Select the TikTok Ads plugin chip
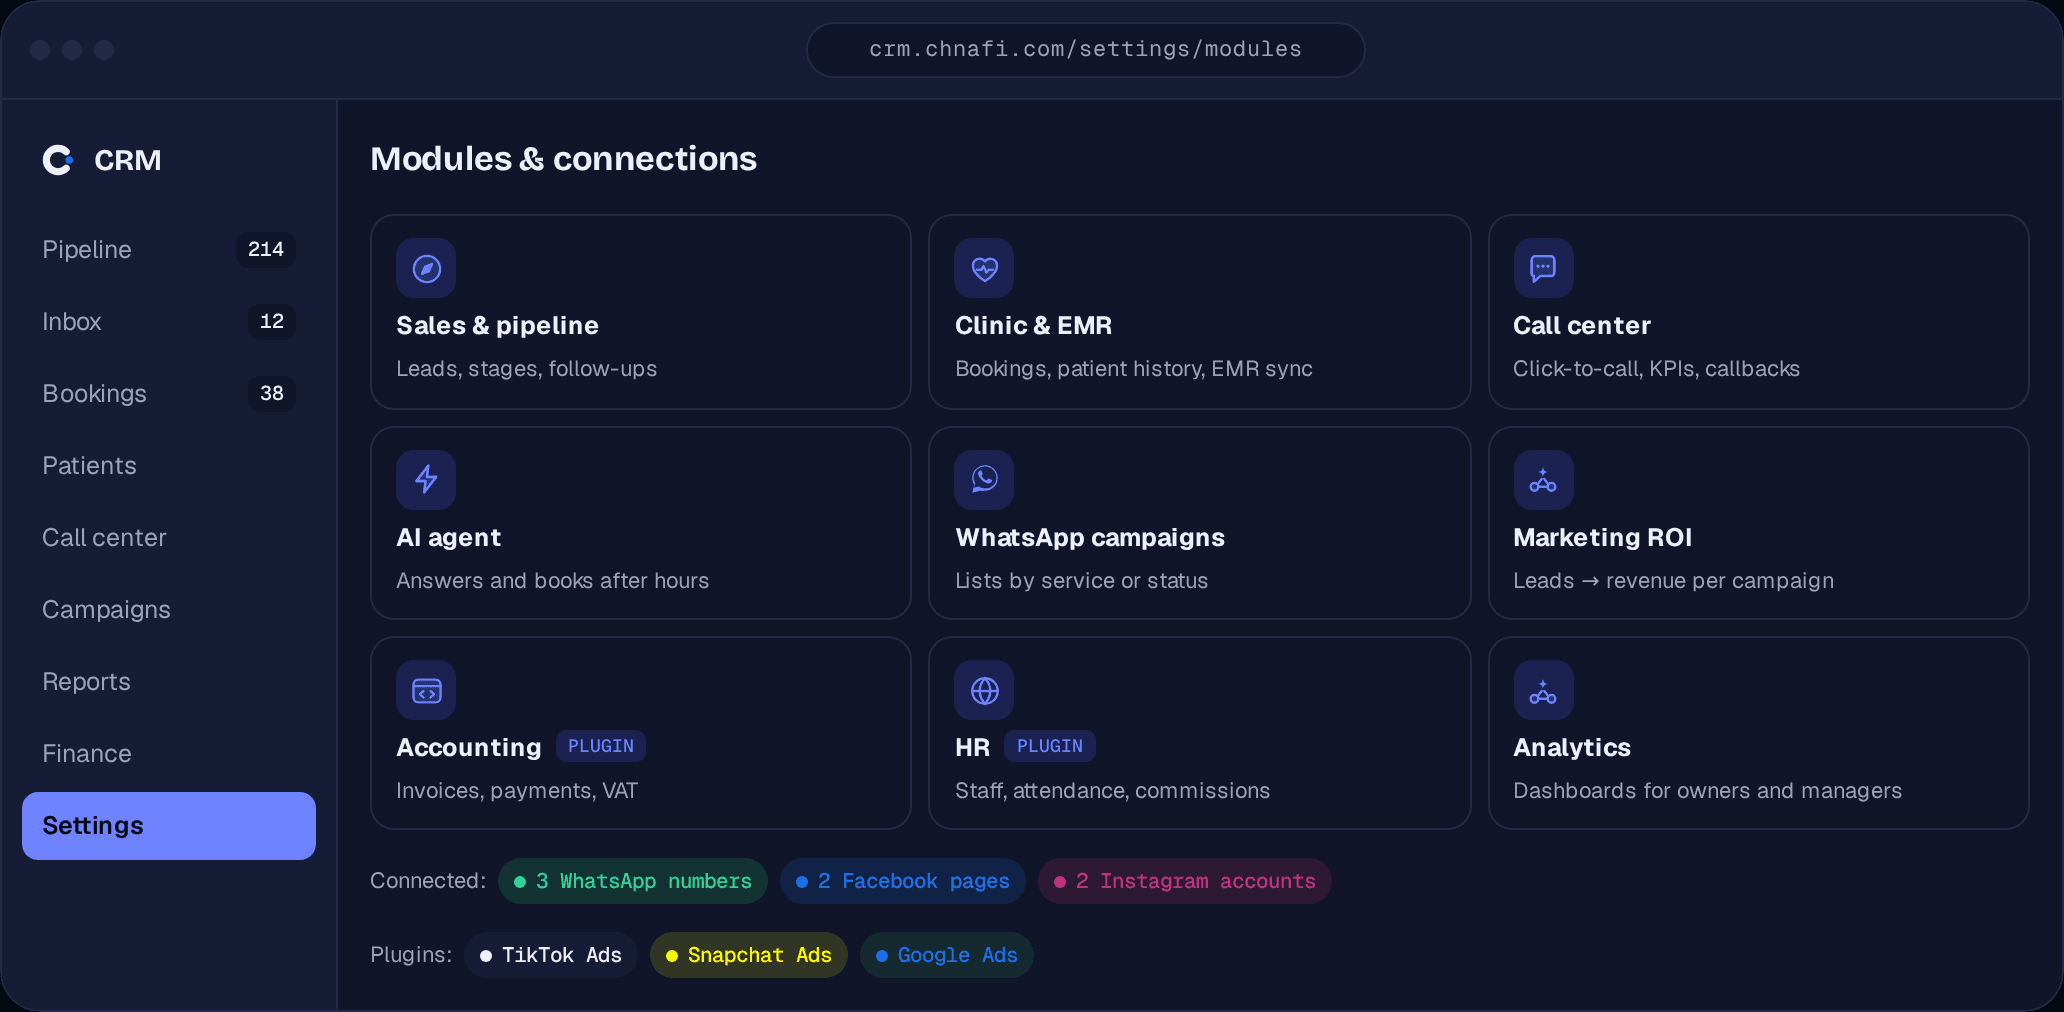This screenshot has width=2064, height=1012. click(x=550, y=955)
